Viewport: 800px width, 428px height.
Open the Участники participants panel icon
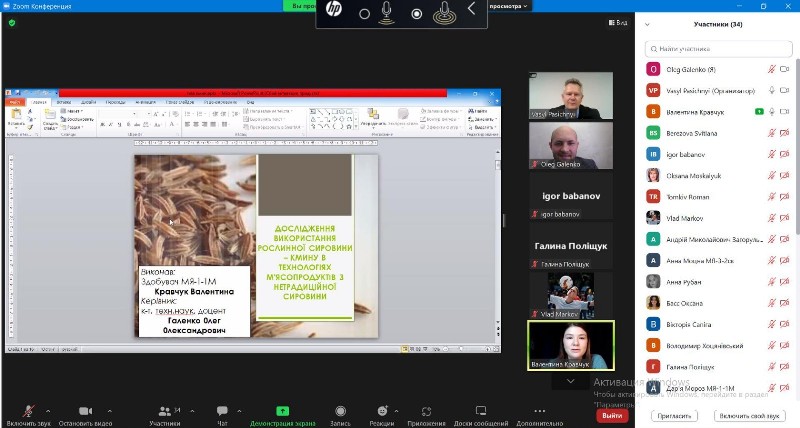164,411
